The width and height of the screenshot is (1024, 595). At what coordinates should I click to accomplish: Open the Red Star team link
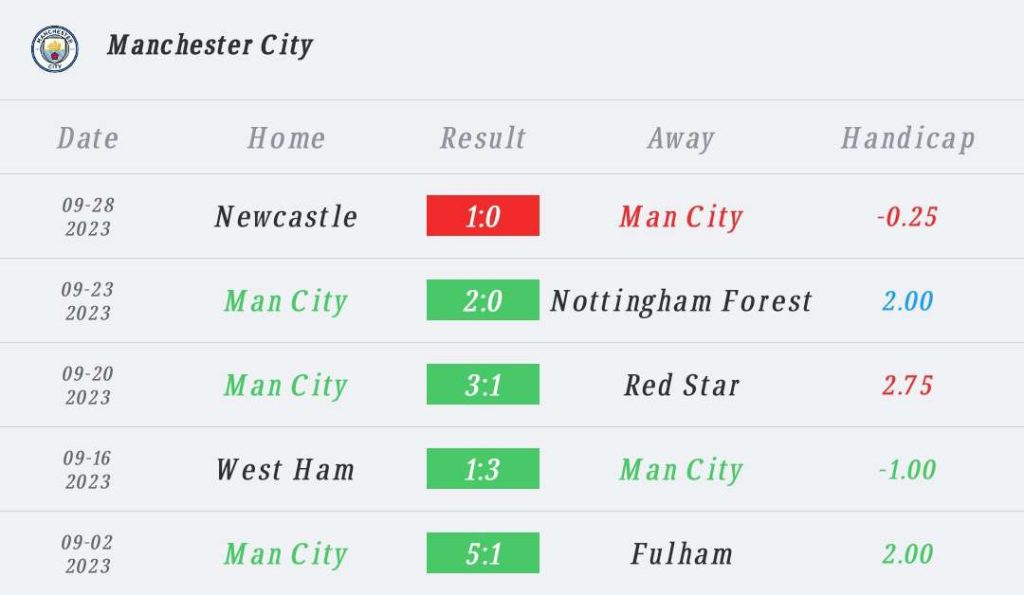[681, 385]
